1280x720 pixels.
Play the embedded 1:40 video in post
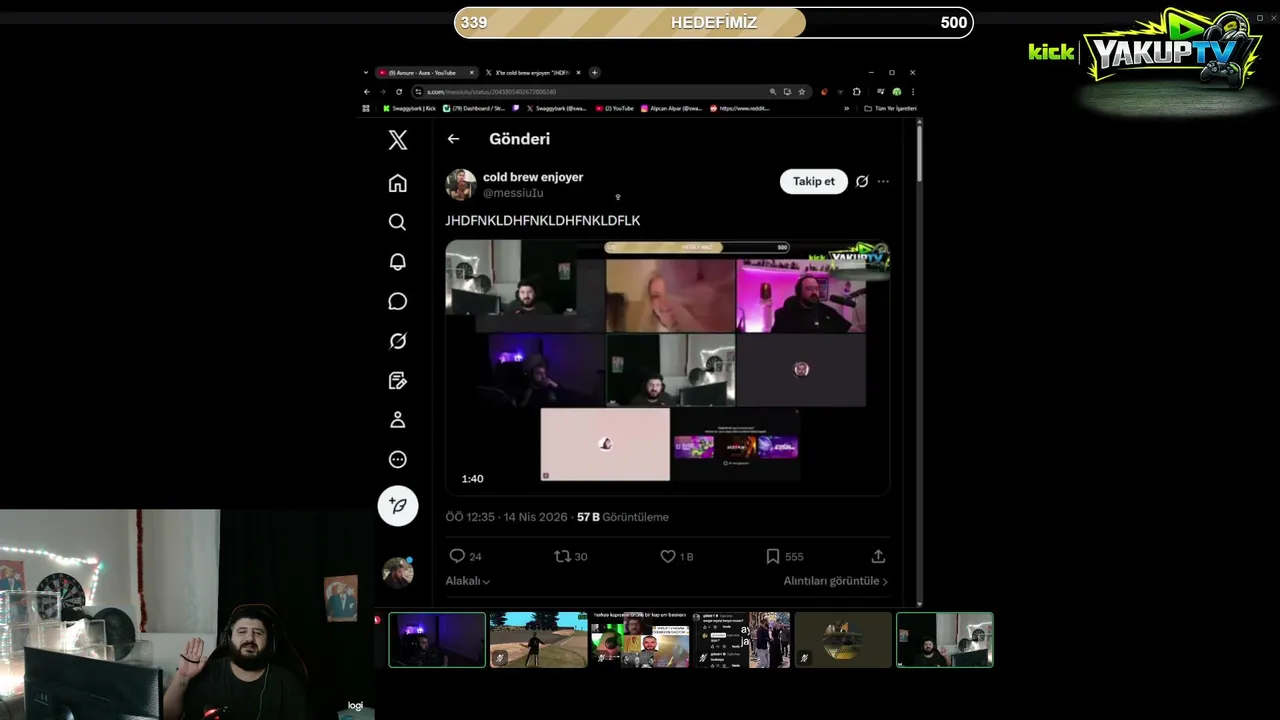pyautogui.click(x=667, y=367)
